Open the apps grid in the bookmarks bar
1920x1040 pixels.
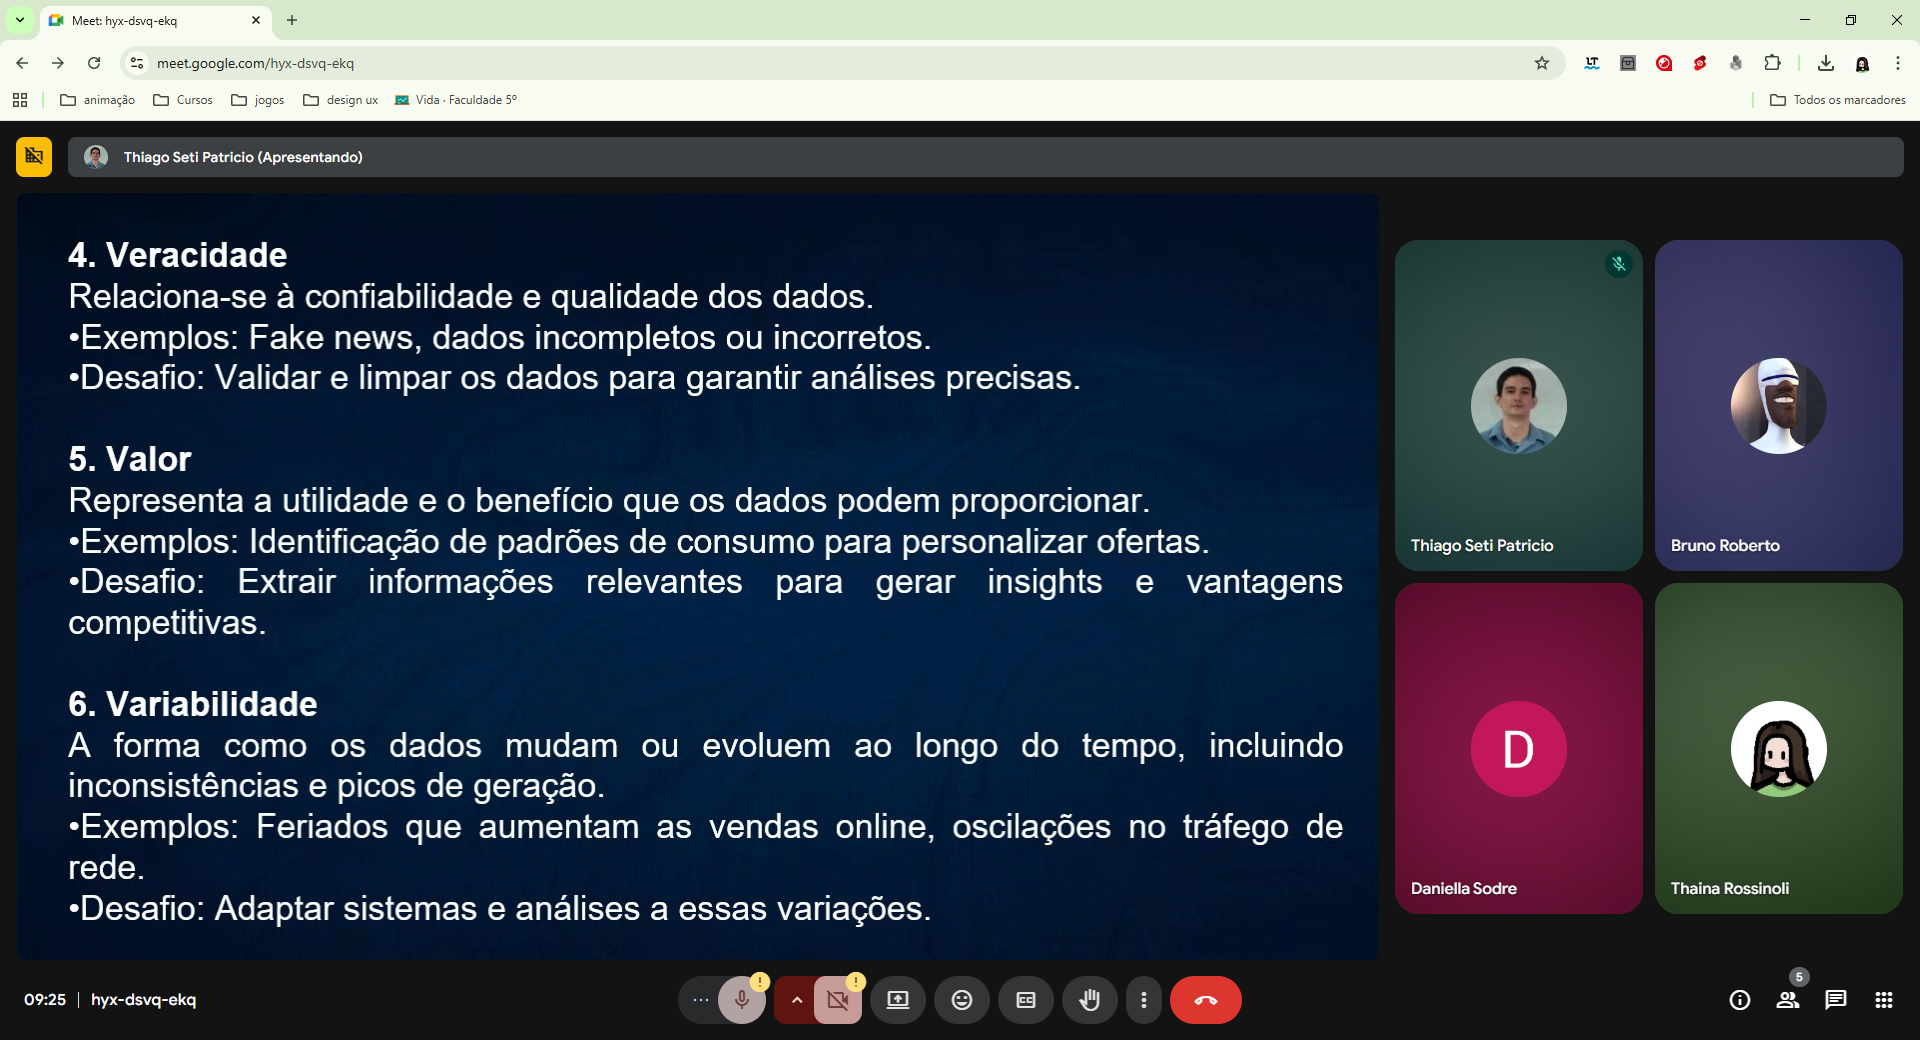(20, 100)
